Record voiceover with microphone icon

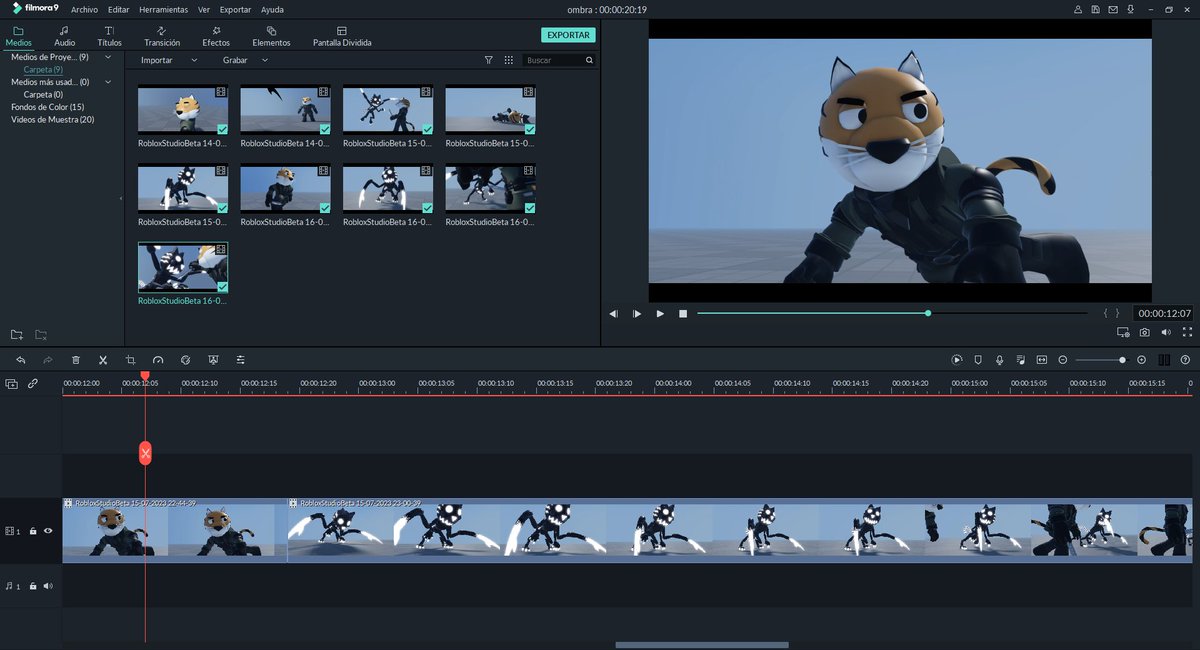click(x=999, y=360)
